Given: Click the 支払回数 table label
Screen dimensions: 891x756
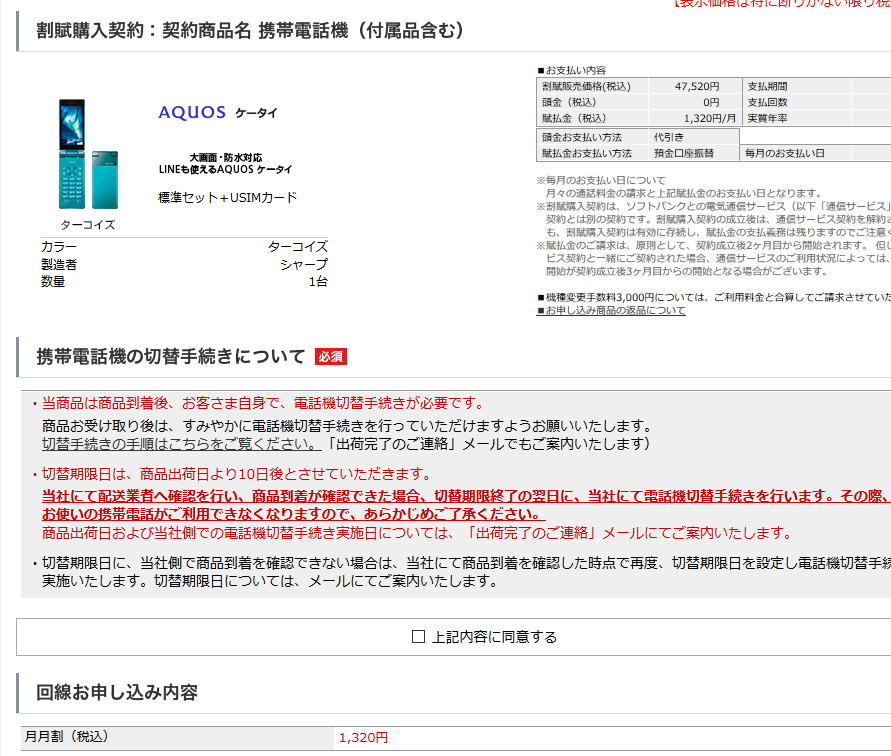Looking at the screenshot, I should pos(767,102).
